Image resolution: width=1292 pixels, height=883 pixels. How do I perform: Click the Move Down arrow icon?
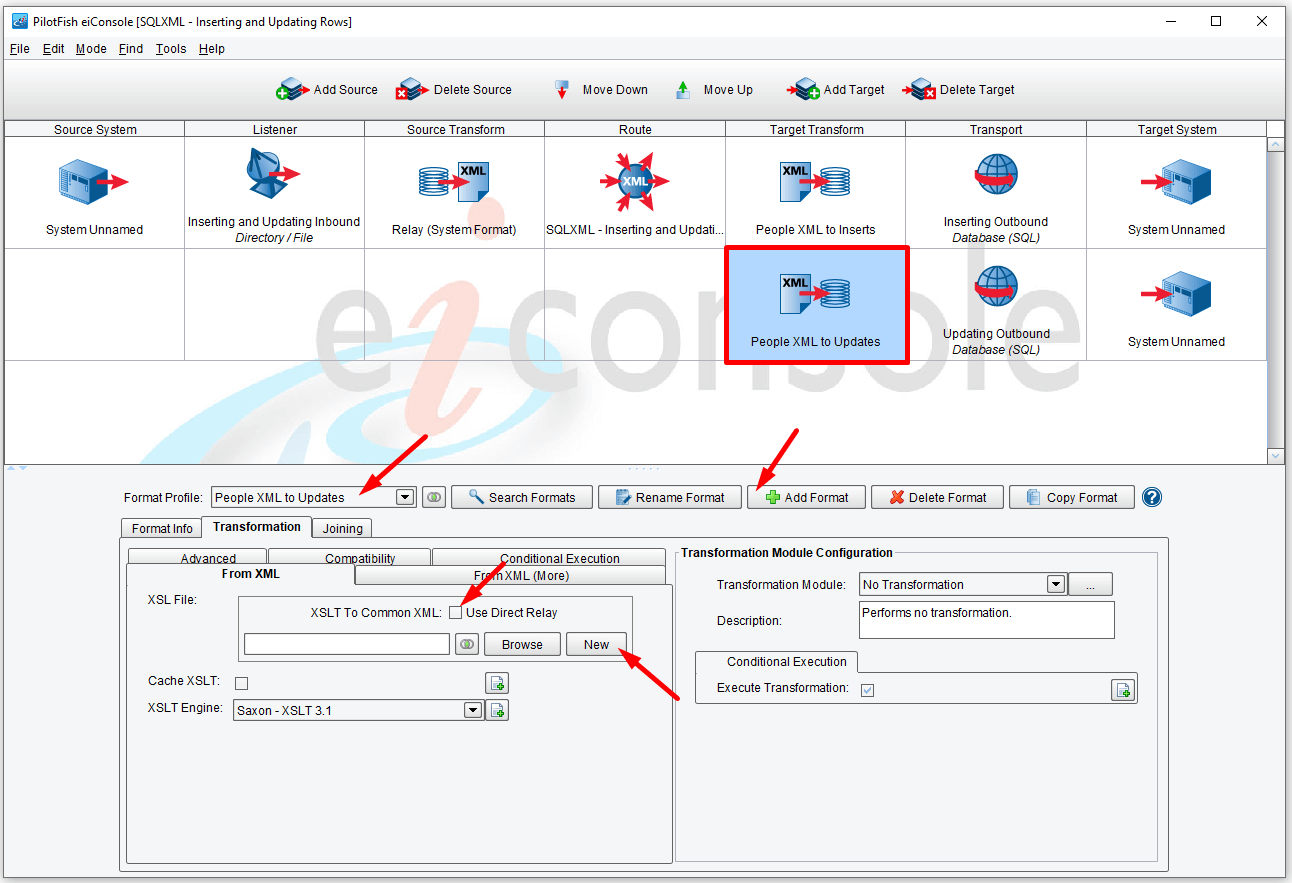point(562,90)
